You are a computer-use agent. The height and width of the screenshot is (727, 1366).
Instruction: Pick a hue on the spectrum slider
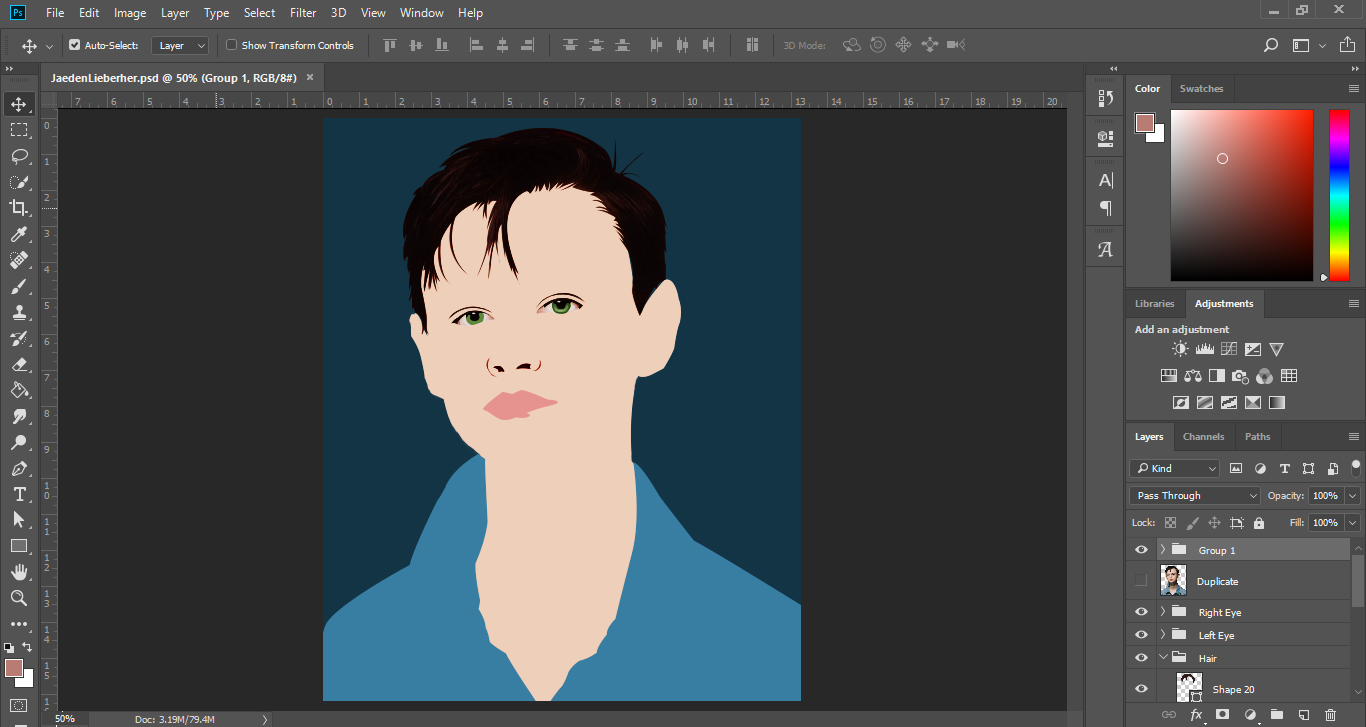tap(1339, 195)
